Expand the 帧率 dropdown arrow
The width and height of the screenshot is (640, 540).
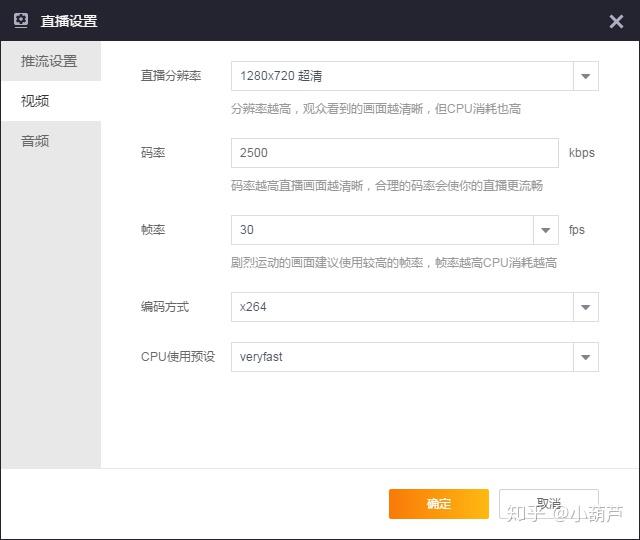pyautogui.click(x=546, y=230)
